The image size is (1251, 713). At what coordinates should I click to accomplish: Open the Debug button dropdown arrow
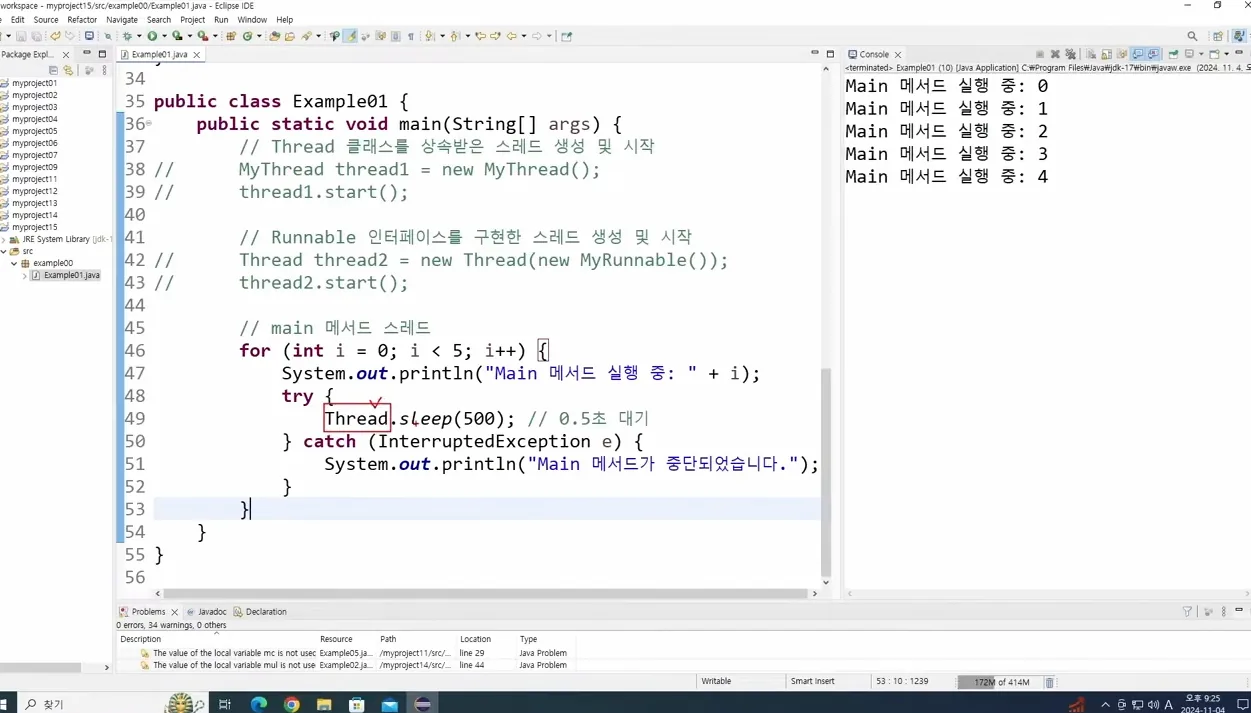139,36
